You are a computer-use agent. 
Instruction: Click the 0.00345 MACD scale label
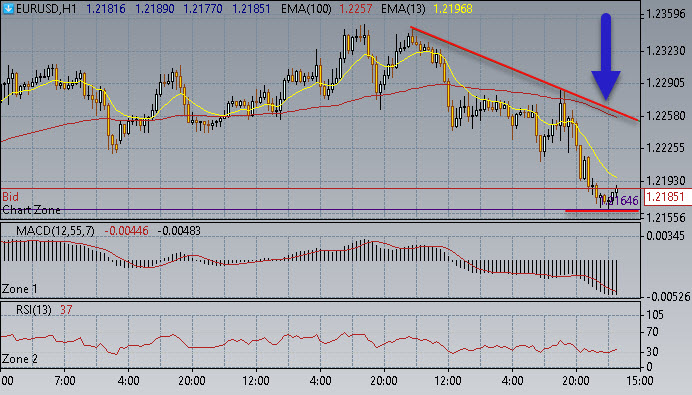(x=666, y=236)
